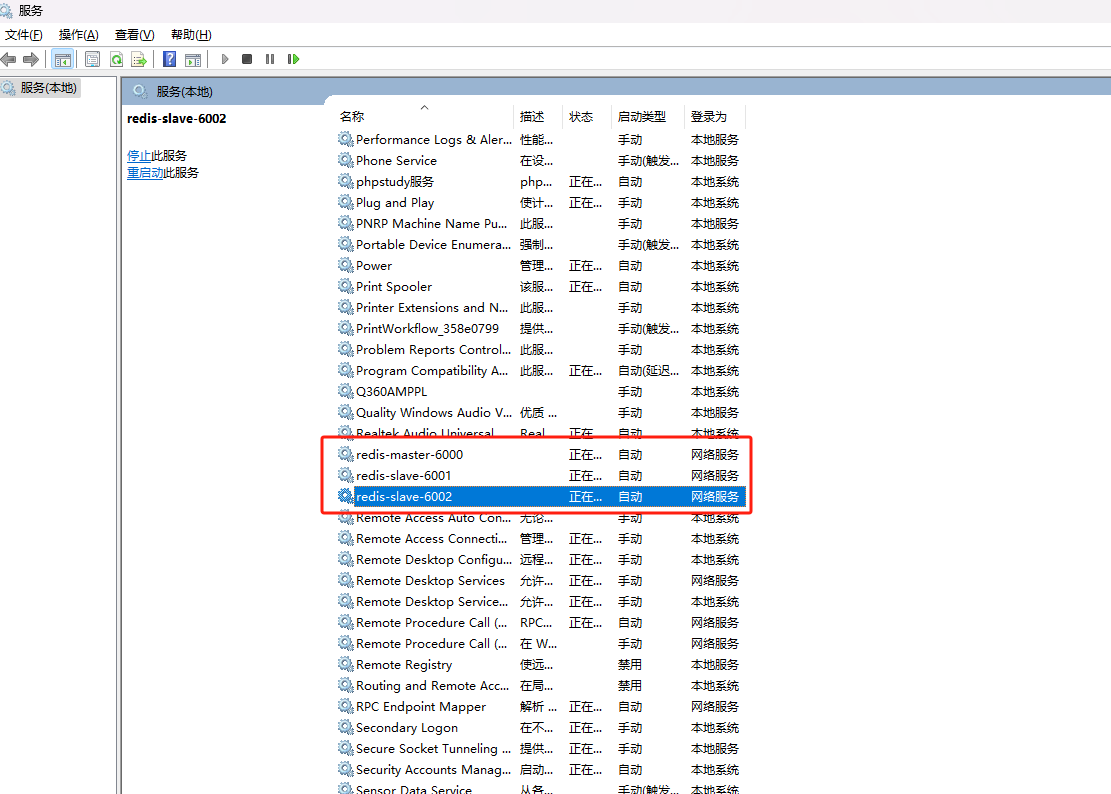Screen dimensions: 1111x794
Task: Sort by the 登录为 column header
Action: pos(709,117)
